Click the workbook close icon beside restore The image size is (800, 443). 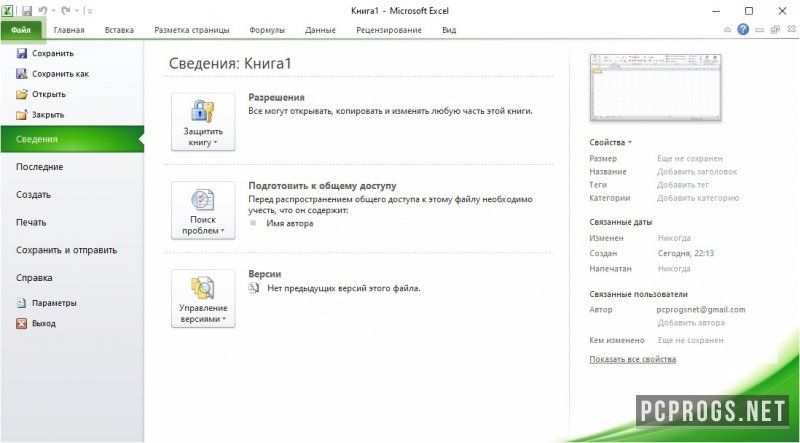791,30
